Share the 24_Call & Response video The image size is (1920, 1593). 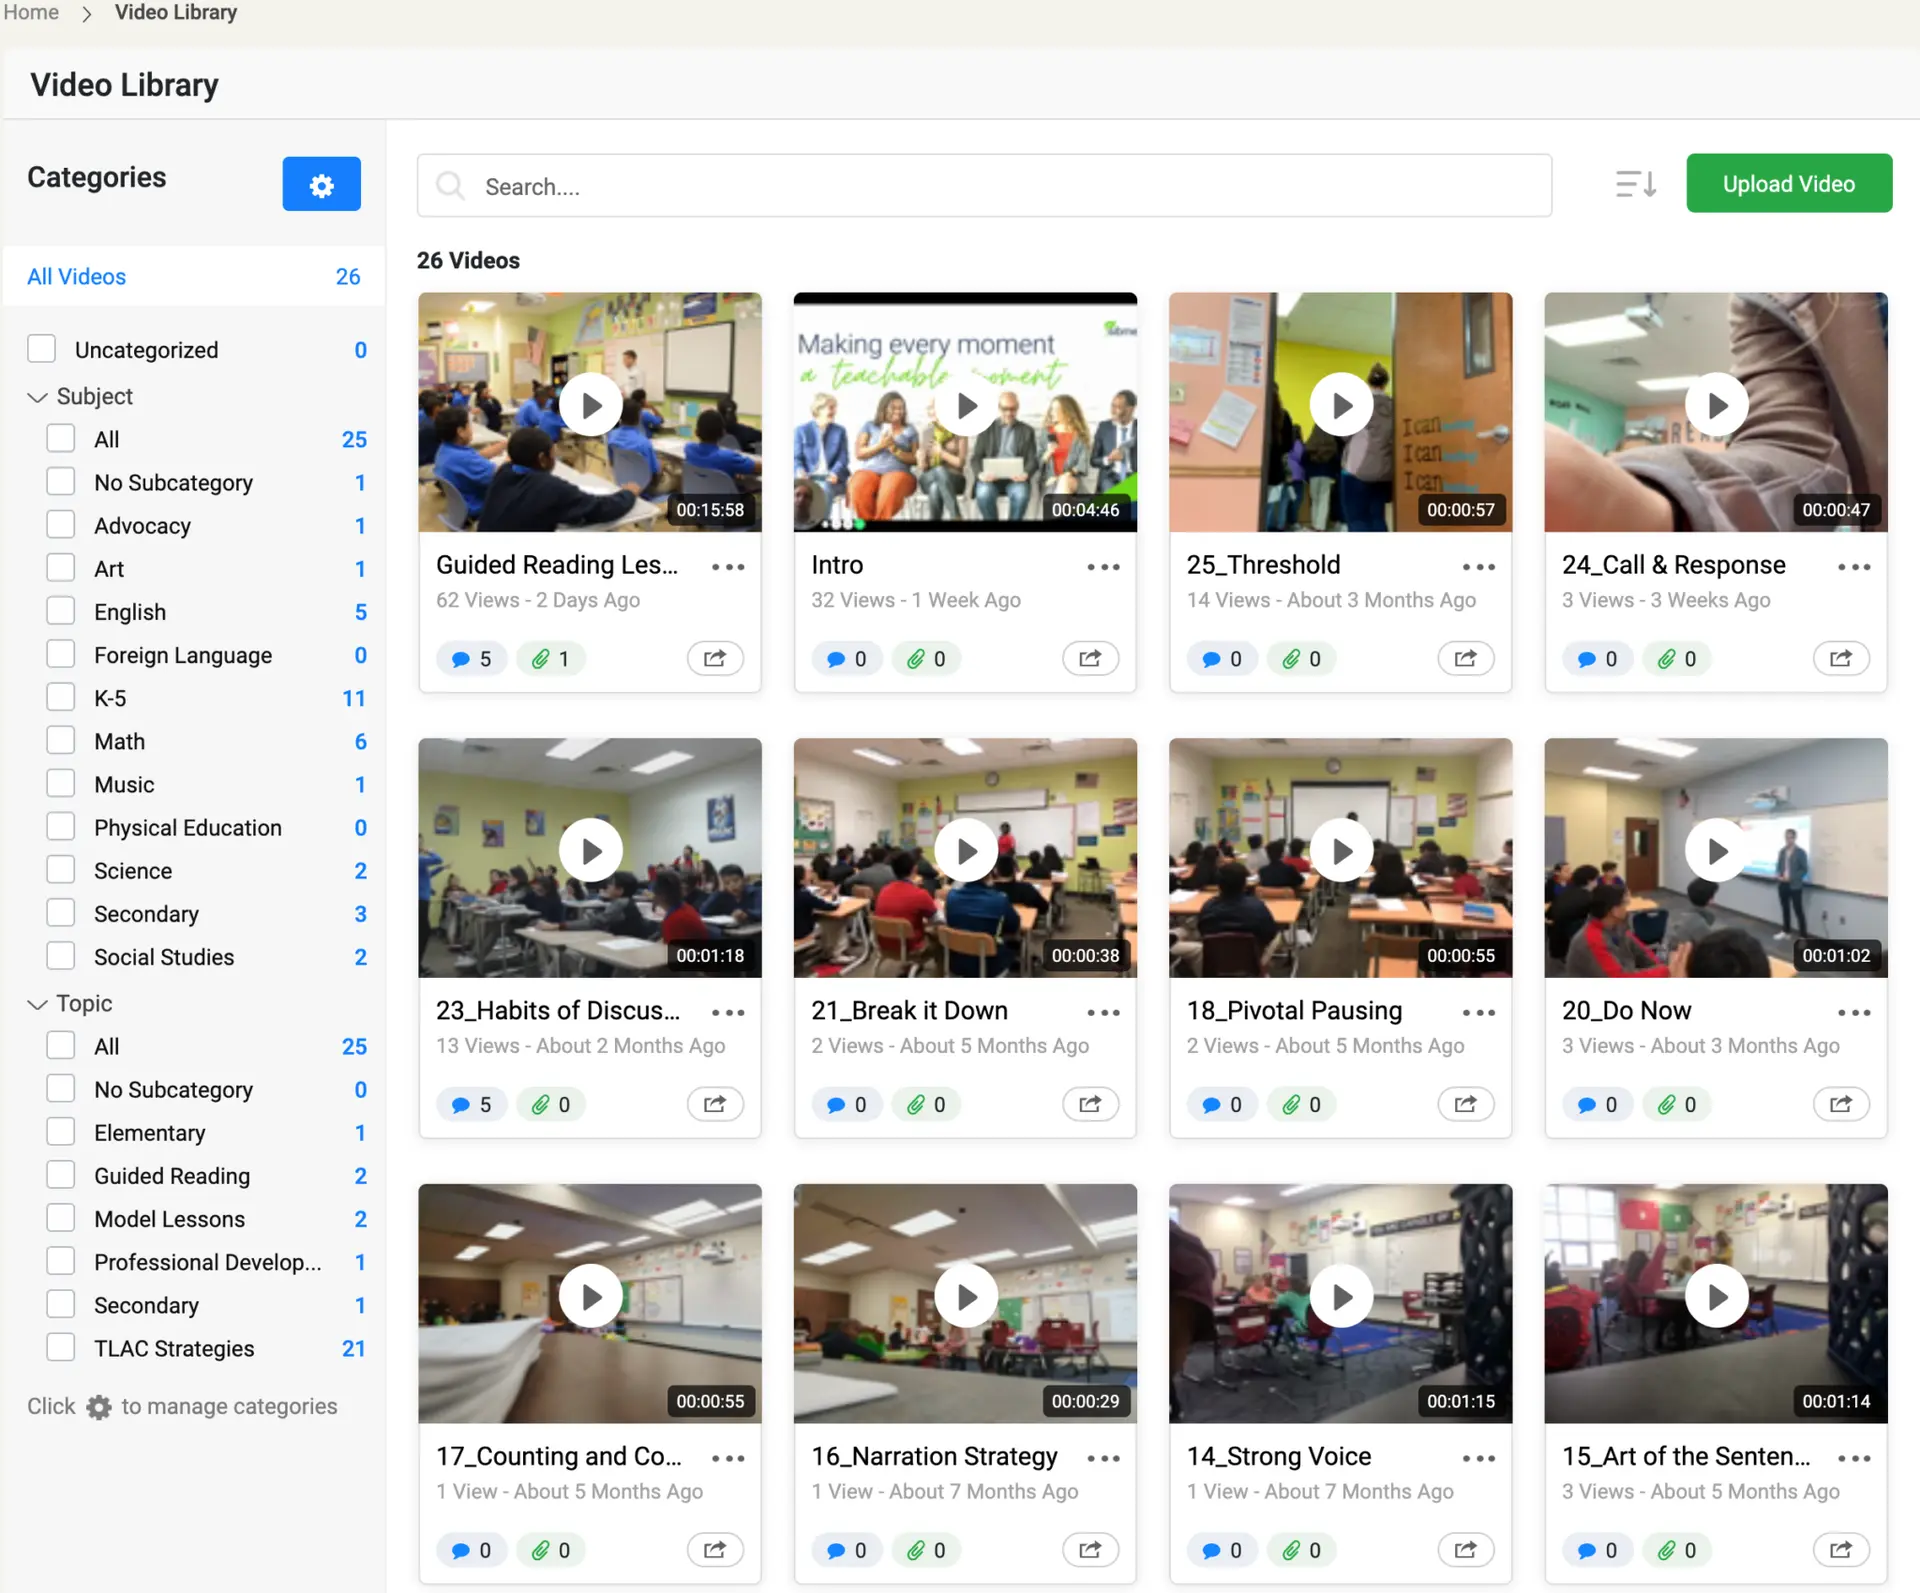[1840, 659]
